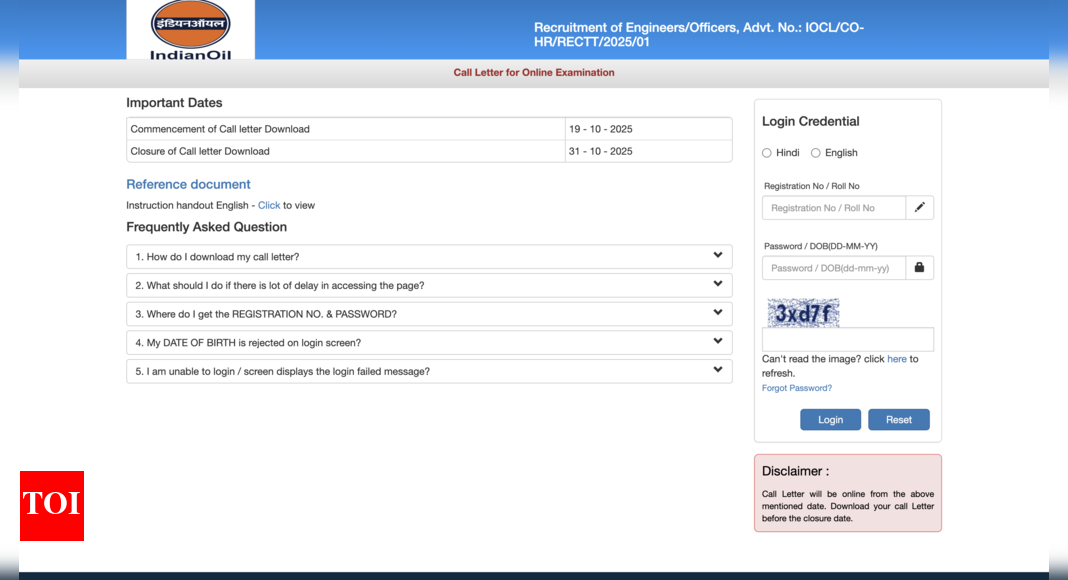The height and width of the screenshot is (580, 1068).
Task: Select the English language radio button
Action: pyautogui.click(x=816, y=153)
